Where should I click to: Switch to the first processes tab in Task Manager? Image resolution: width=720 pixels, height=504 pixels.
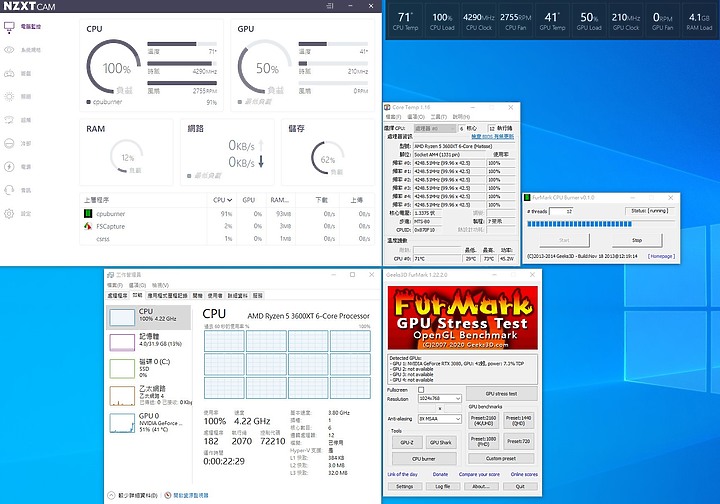point(118,296)
